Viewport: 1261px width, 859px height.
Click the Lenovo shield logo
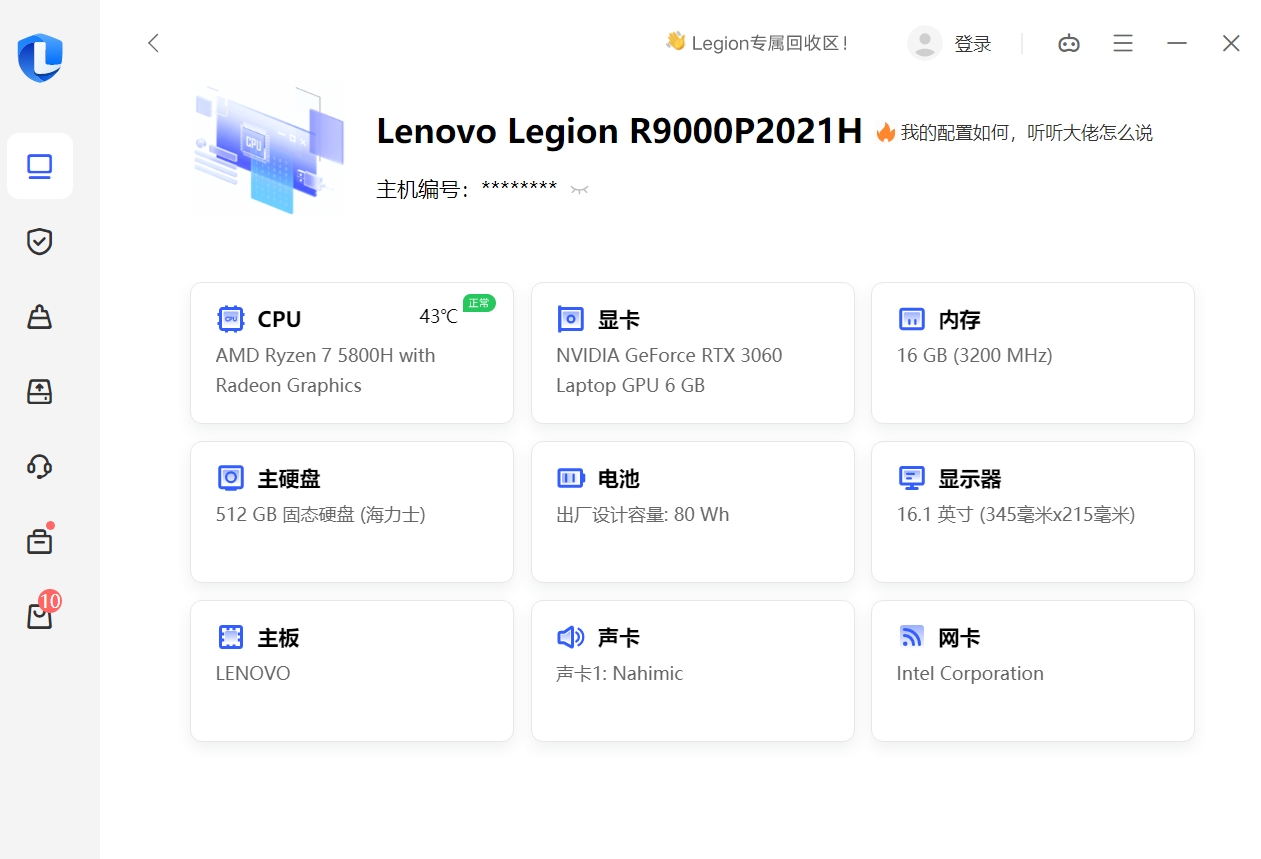(40, 57)
